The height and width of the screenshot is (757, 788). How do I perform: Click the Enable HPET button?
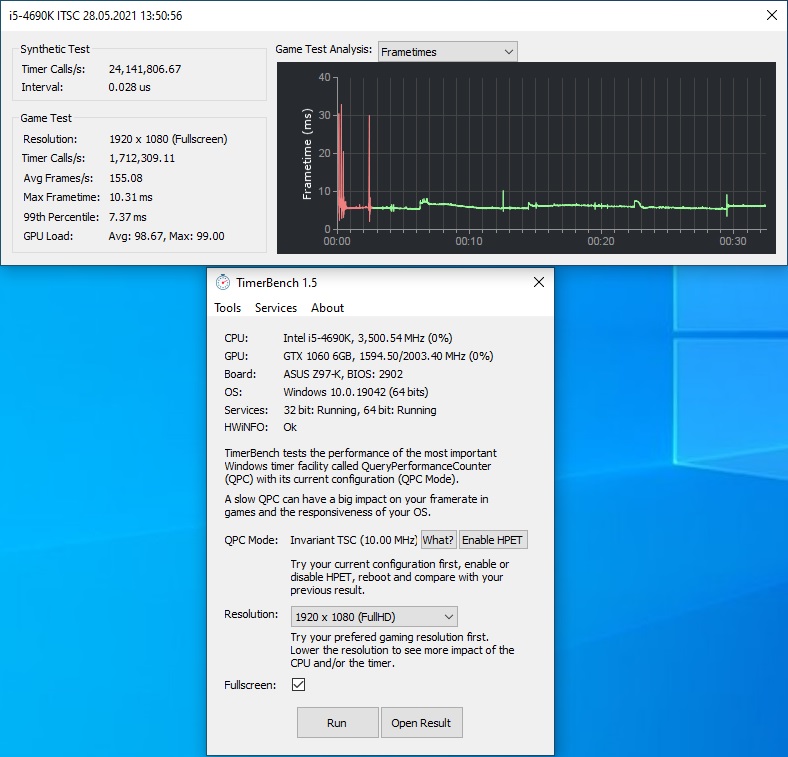tap(492, 540)
